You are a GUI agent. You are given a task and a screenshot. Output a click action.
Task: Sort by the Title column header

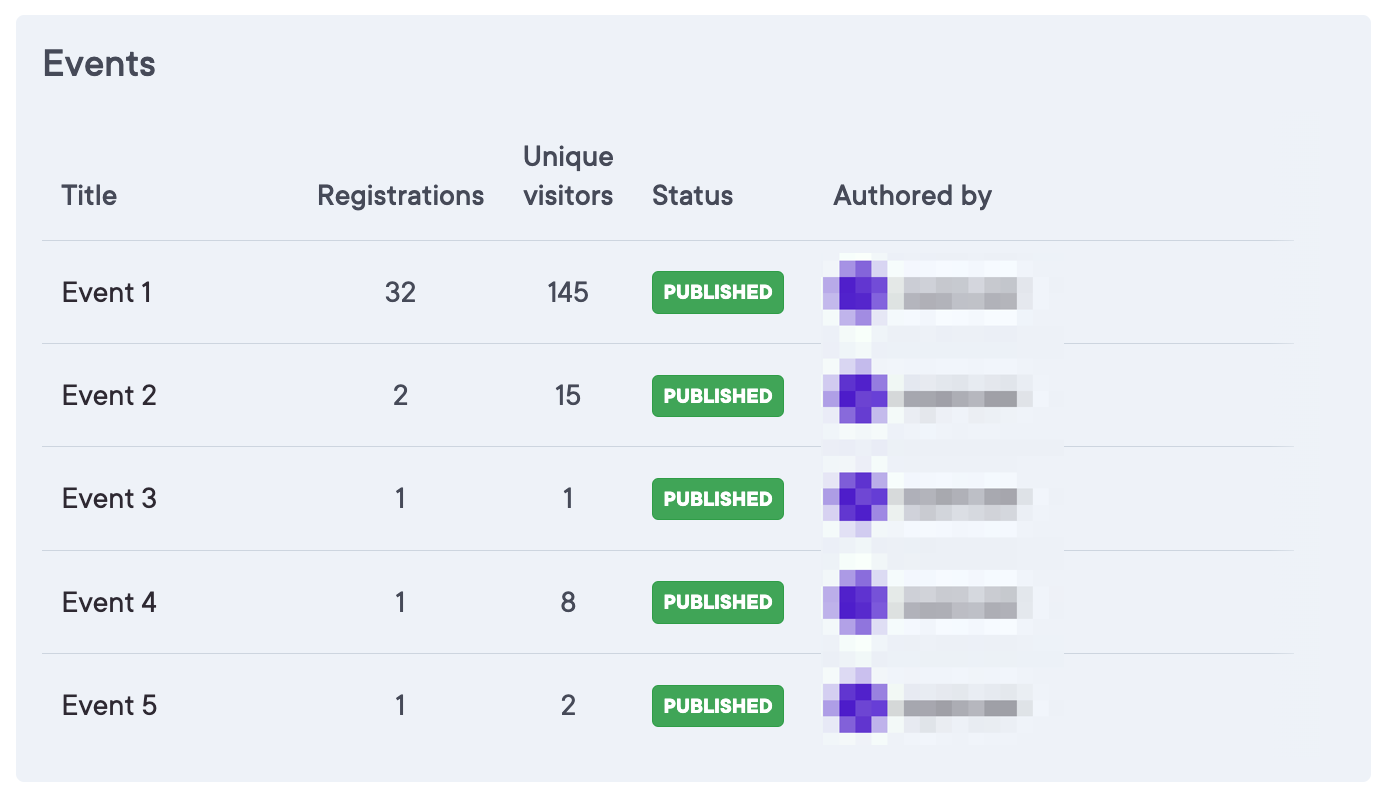(89, 196)
